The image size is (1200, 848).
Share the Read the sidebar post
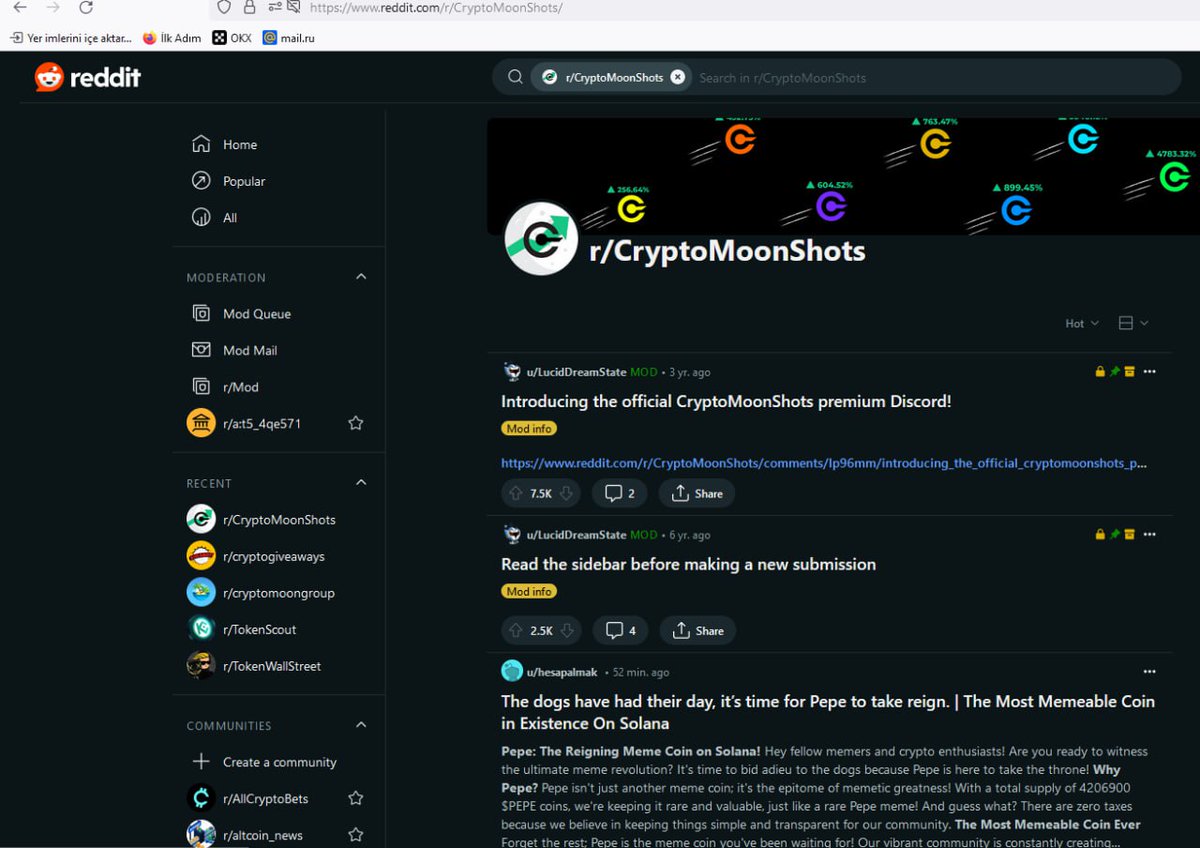pyautogui.click(x=698, y=630)
